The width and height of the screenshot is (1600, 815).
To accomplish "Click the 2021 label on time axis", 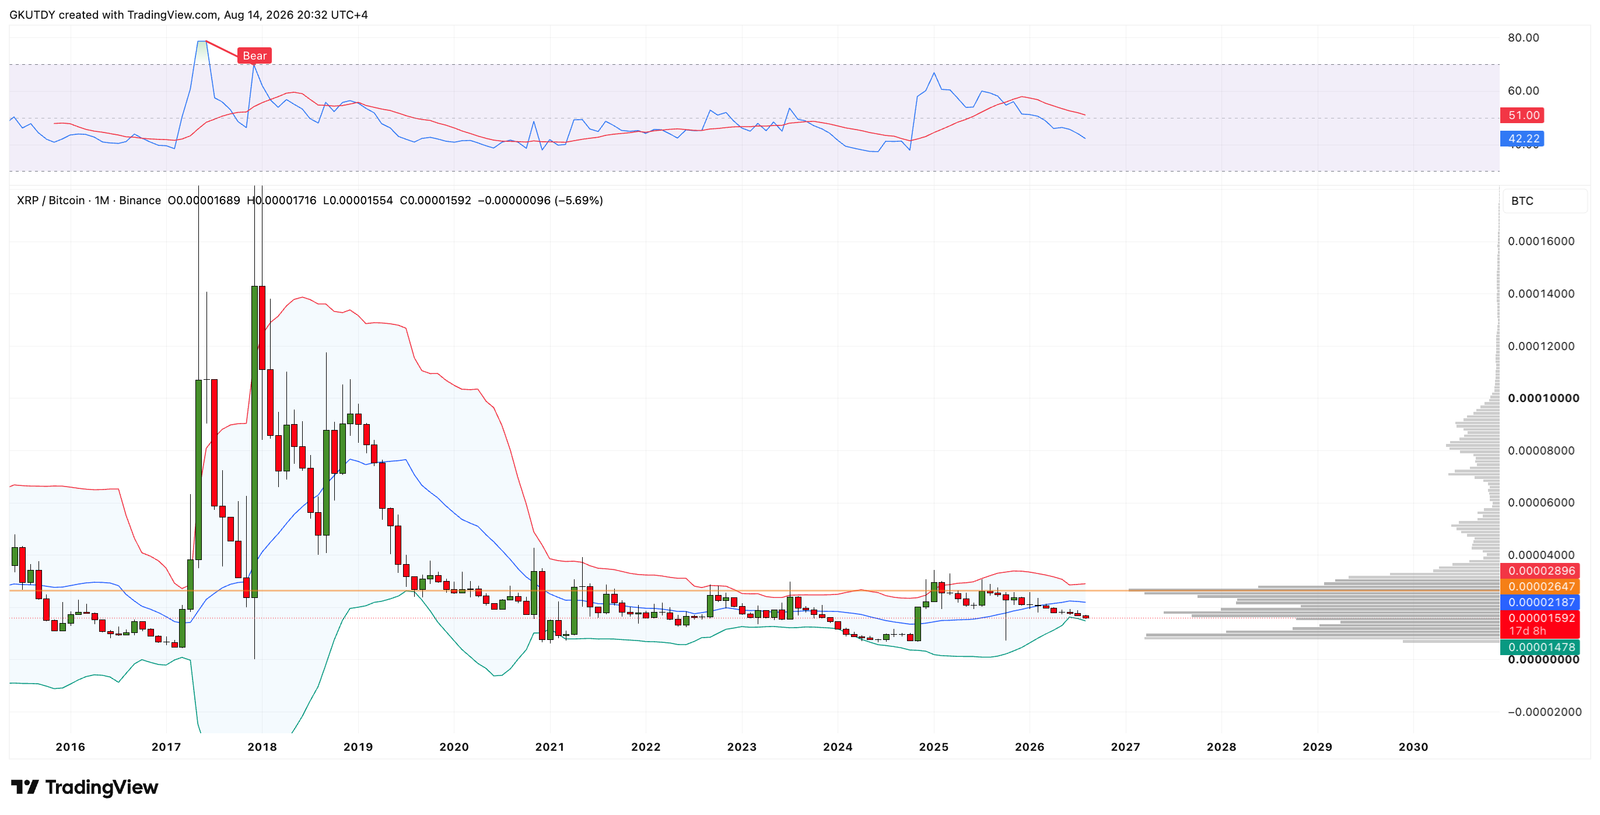I will [x=550, y=747].
